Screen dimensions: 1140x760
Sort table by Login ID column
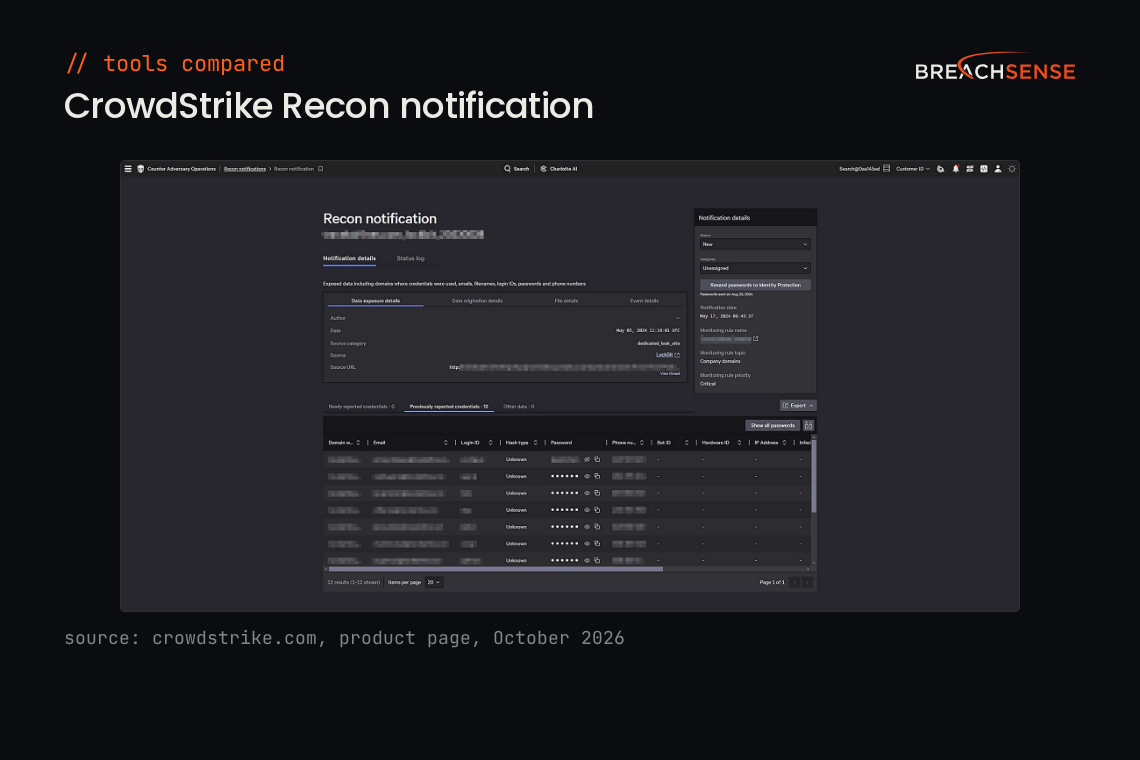coord(491,442)
